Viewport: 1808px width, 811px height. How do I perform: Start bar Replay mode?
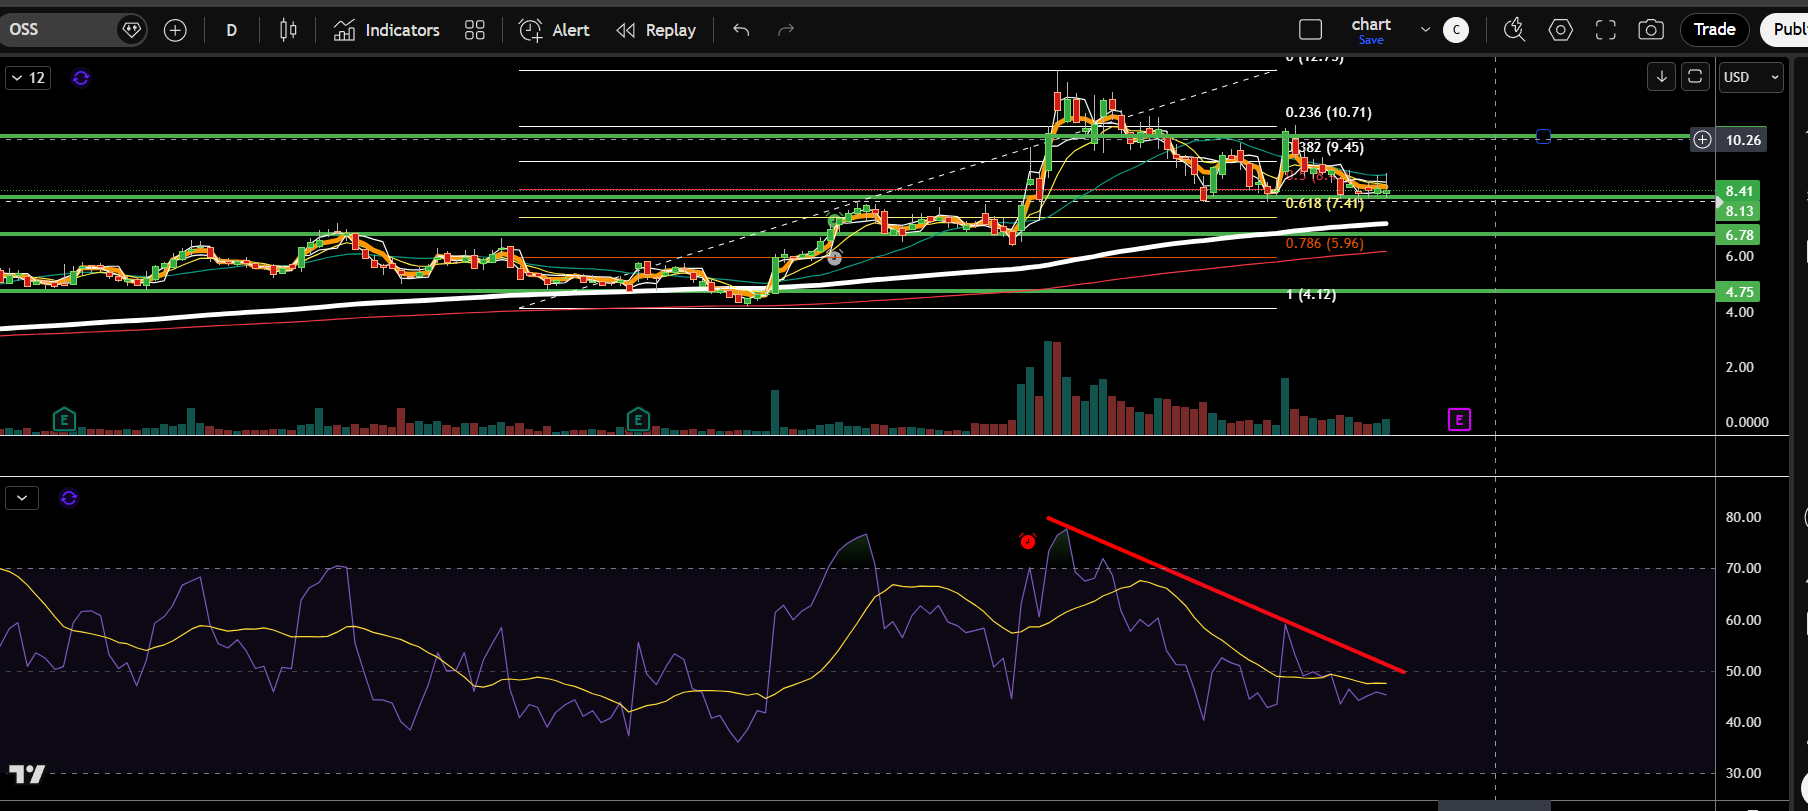coord(656,30)
